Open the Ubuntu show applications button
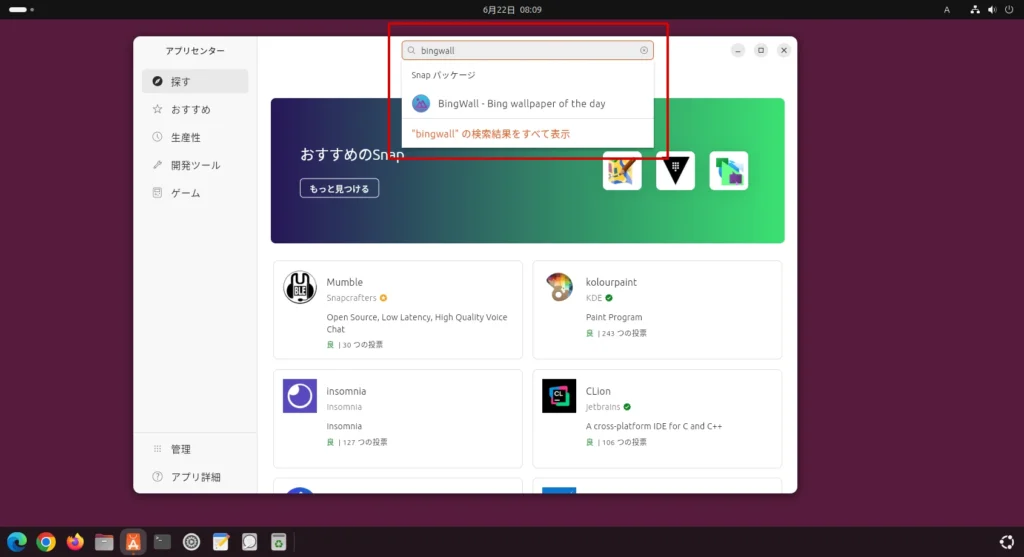 coord(1006,542)
